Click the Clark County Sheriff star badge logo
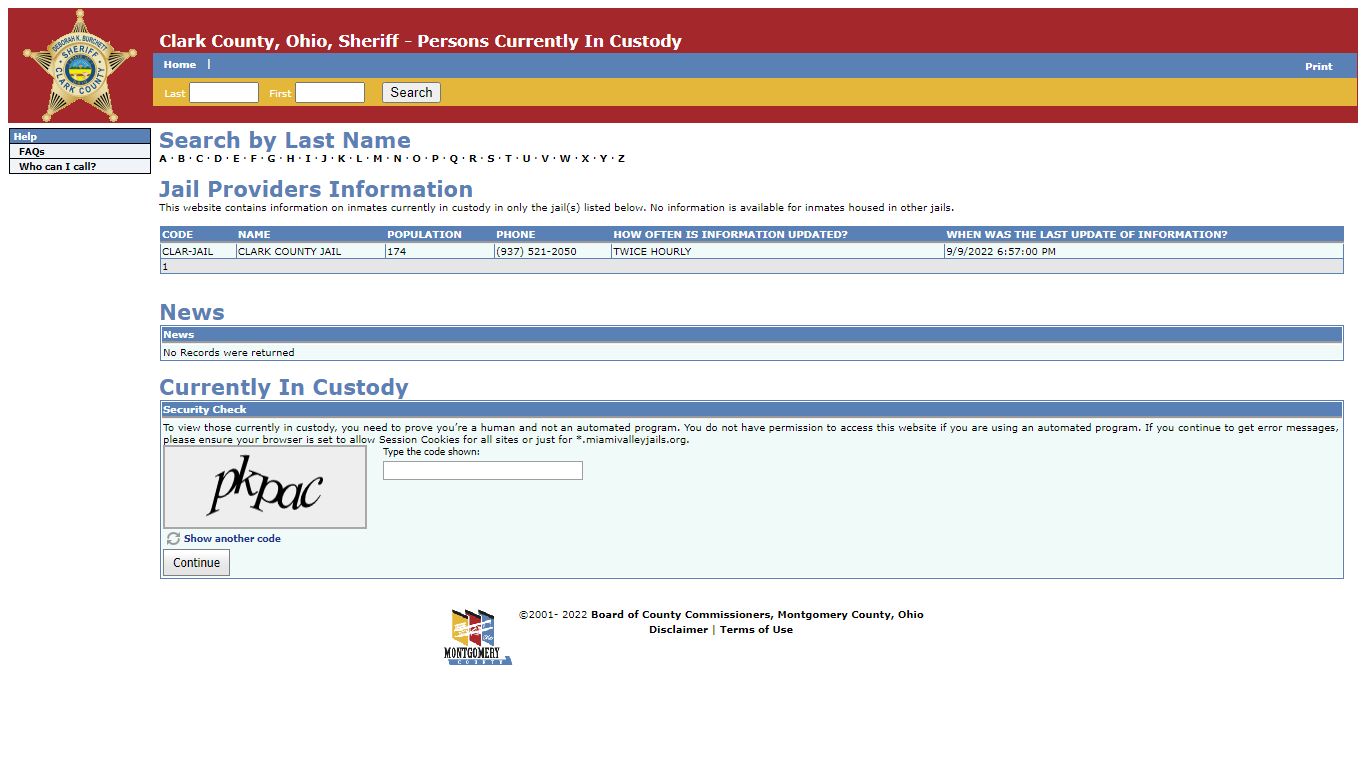This screenshot has height=768, width=1366. click(80, 66)
